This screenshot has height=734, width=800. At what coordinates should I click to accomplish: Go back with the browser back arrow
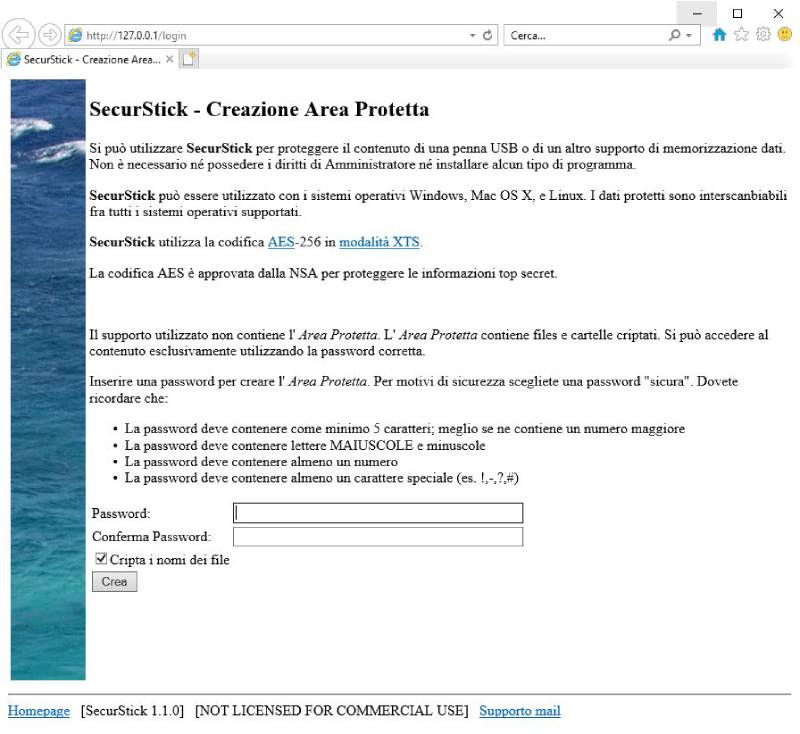click(19, 35)
